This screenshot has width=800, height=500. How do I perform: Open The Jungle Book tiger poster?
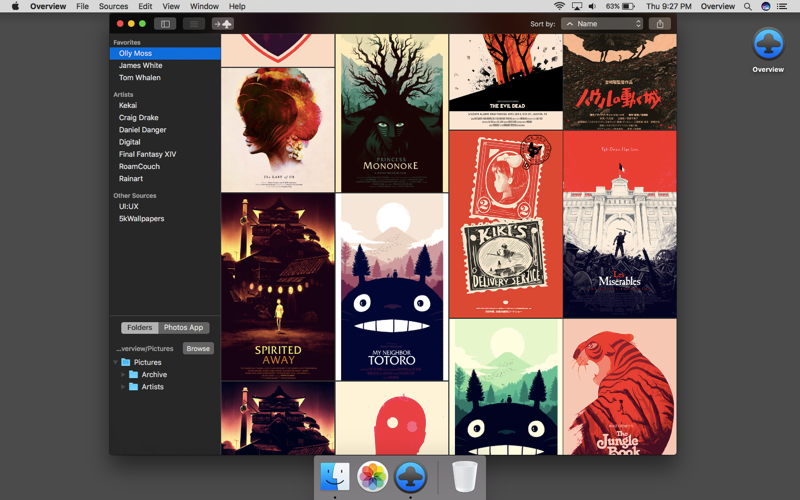pos(619,387)
